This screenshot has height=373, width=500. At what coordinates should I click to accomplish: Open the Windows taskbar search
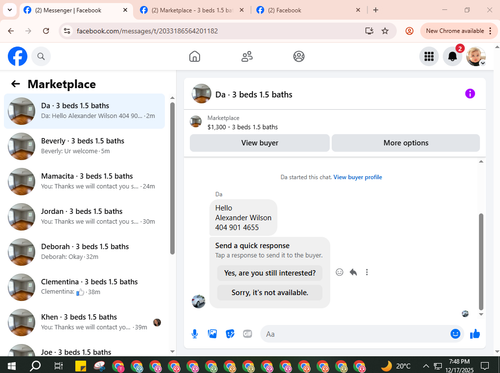coord(35,366)
